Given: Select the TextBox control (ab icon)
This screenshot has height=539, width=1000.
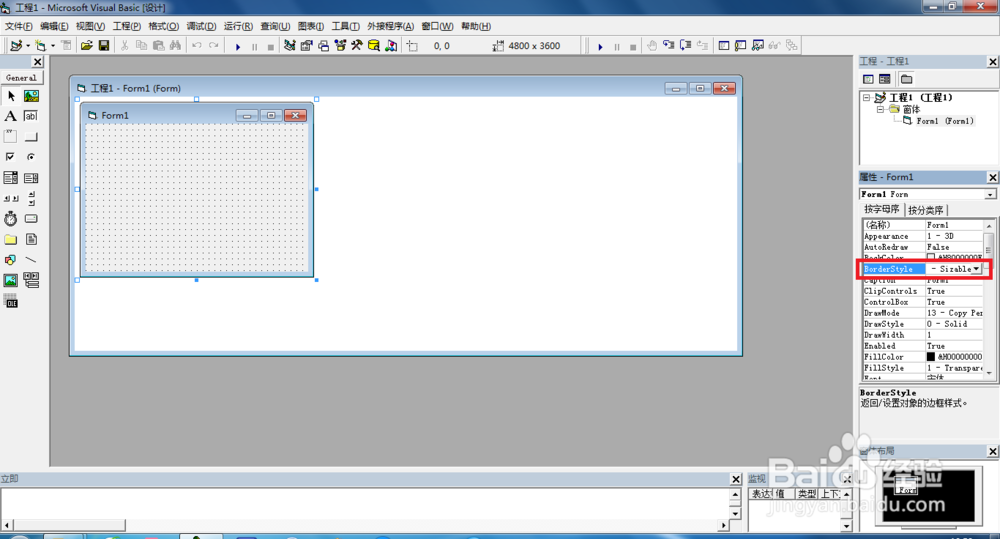Looking at the screenshot, I should click(31, 116).
